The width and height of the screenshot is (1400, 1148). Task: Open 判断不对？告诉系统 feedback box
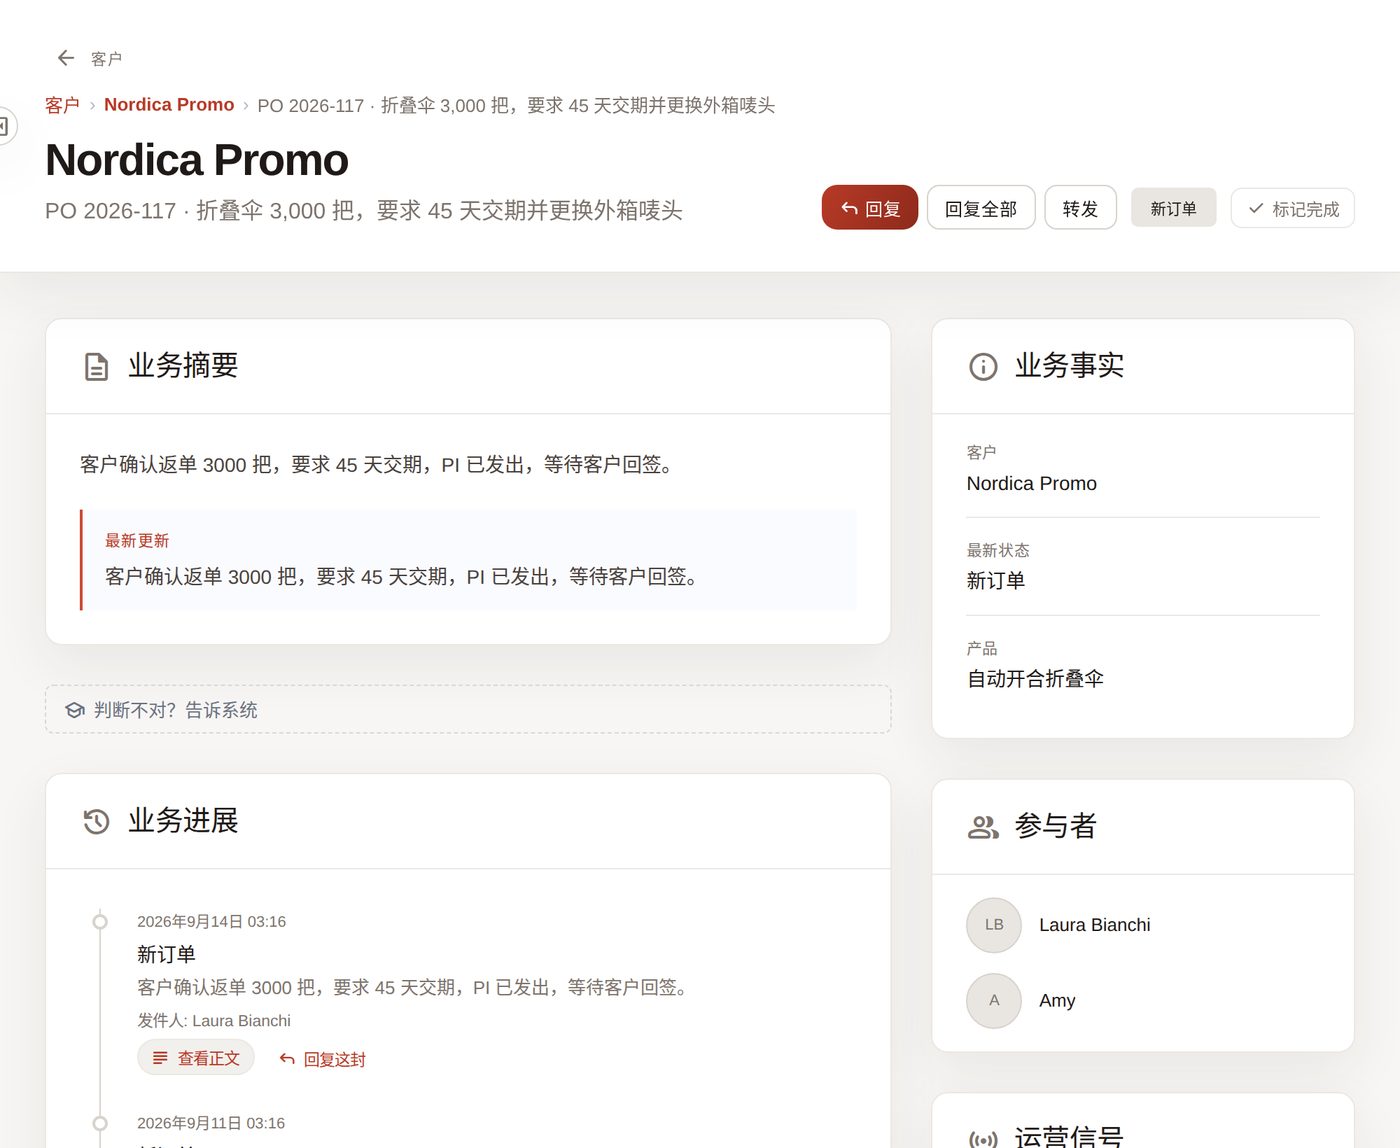tap(468, 709)
